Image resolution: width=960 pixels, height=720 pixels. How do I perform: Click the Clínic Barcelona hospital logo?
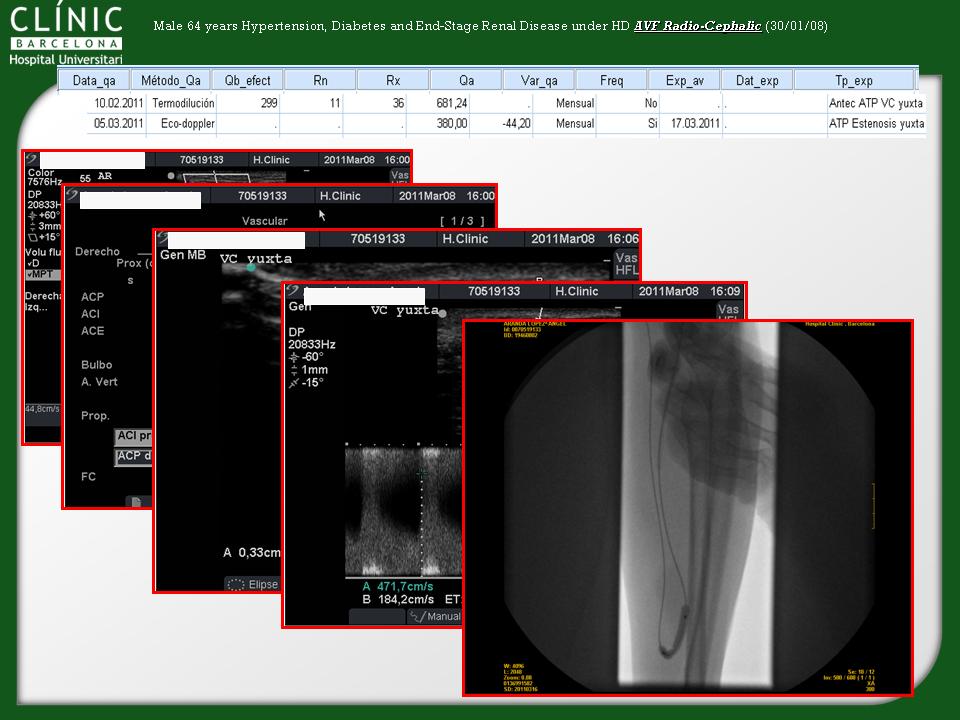(x=66, y=34)
